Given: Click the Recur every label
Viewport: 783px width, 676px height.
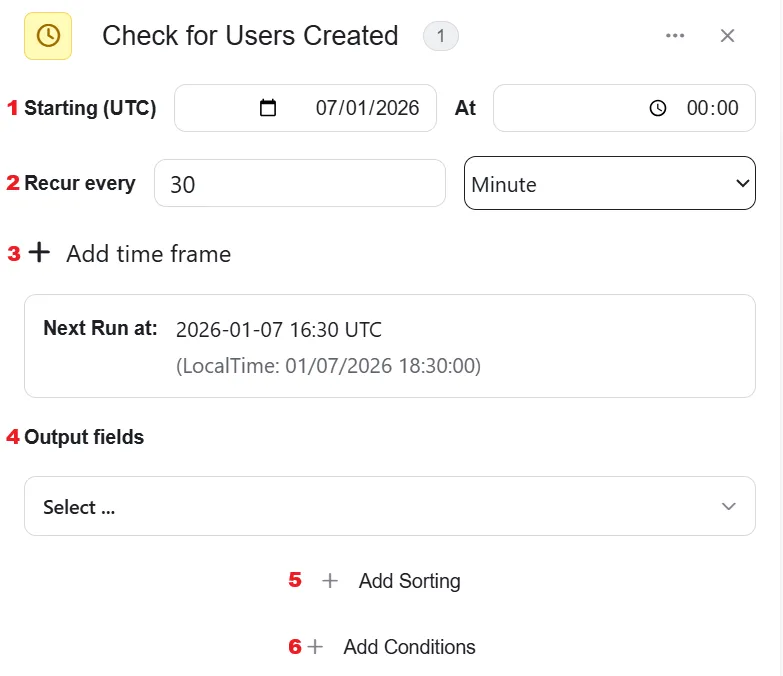Looking at the screenshot, I should point(80,183).
